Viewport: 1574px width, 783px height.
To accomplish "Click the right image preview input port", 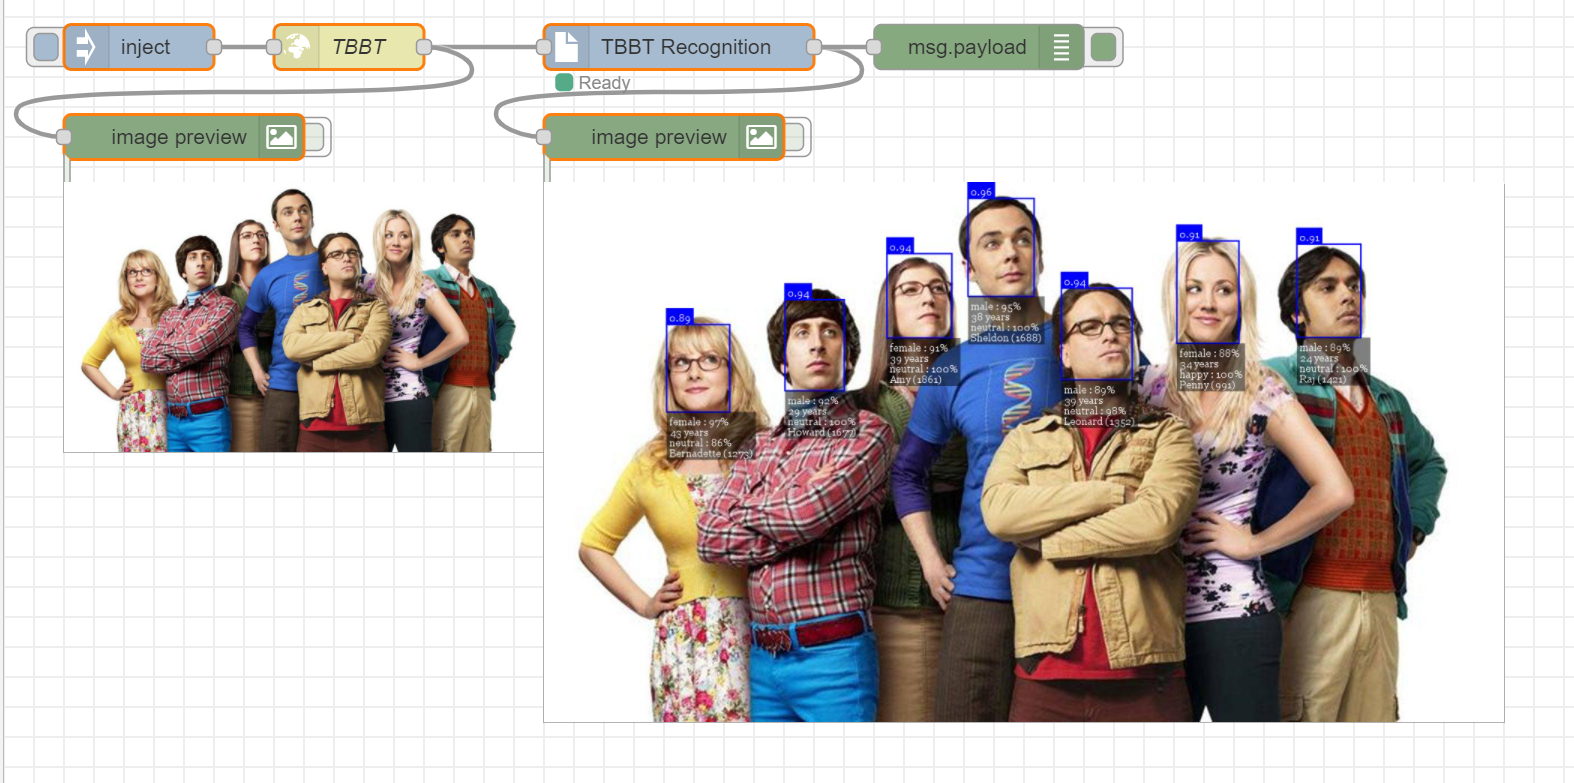I will pos(544,137).
